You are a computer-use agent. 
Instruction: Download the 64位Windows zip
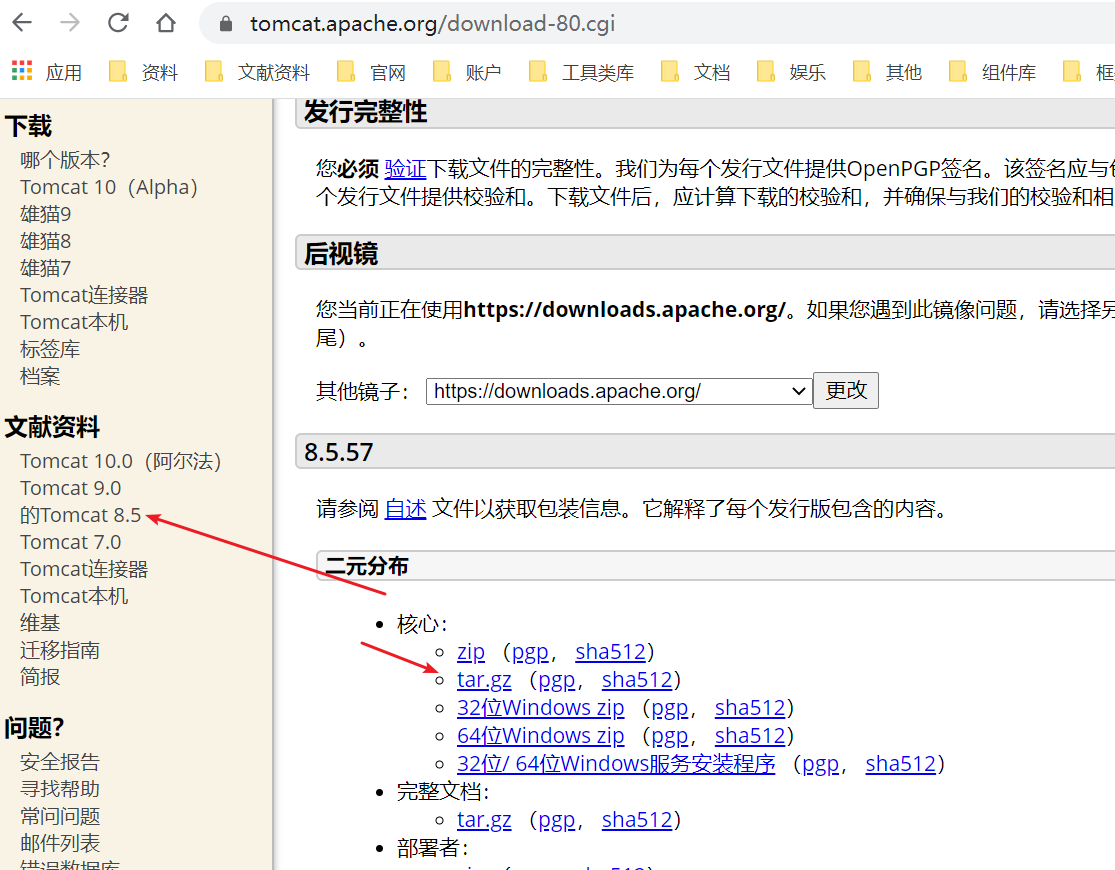click(x=540, y=736)
